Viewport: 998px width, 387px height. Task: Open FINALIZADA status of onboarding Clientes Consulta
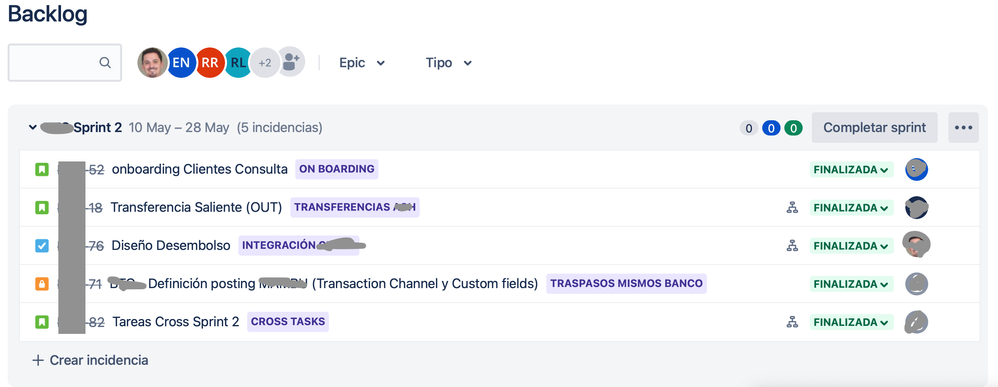click(851, 170)
